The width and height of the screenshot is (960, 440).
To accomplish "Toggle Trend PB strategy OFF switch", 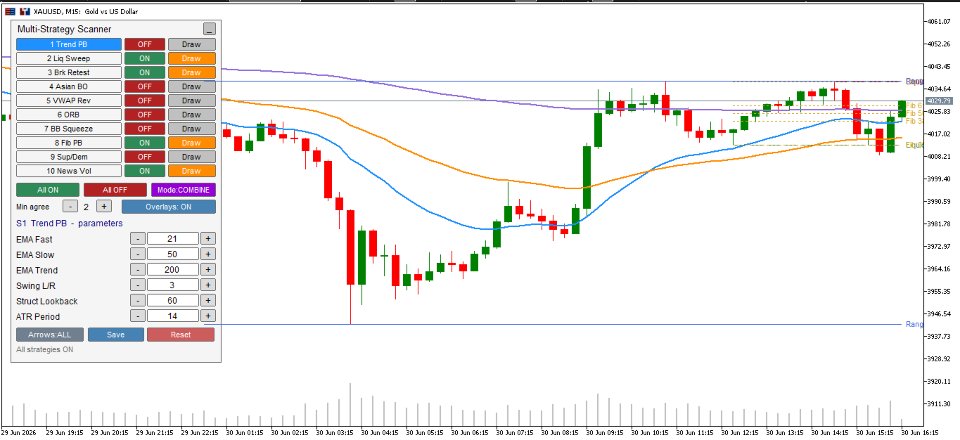I will point(144,44).
